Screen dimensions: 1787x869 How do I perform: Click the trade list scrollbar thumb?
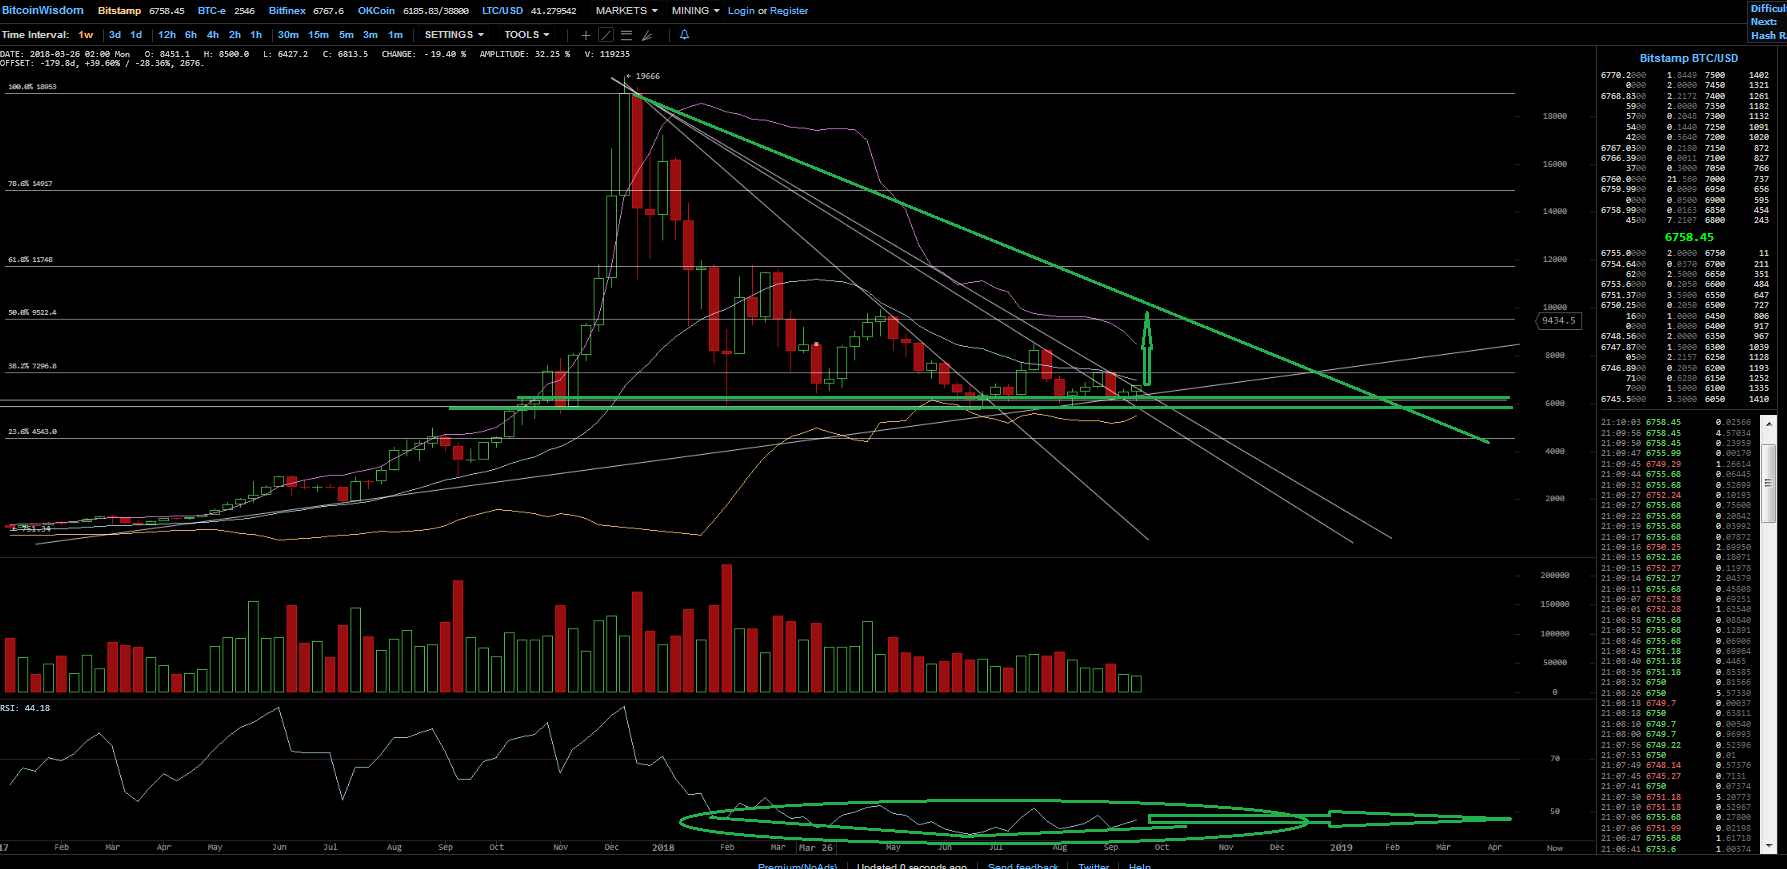[1768, 482]
